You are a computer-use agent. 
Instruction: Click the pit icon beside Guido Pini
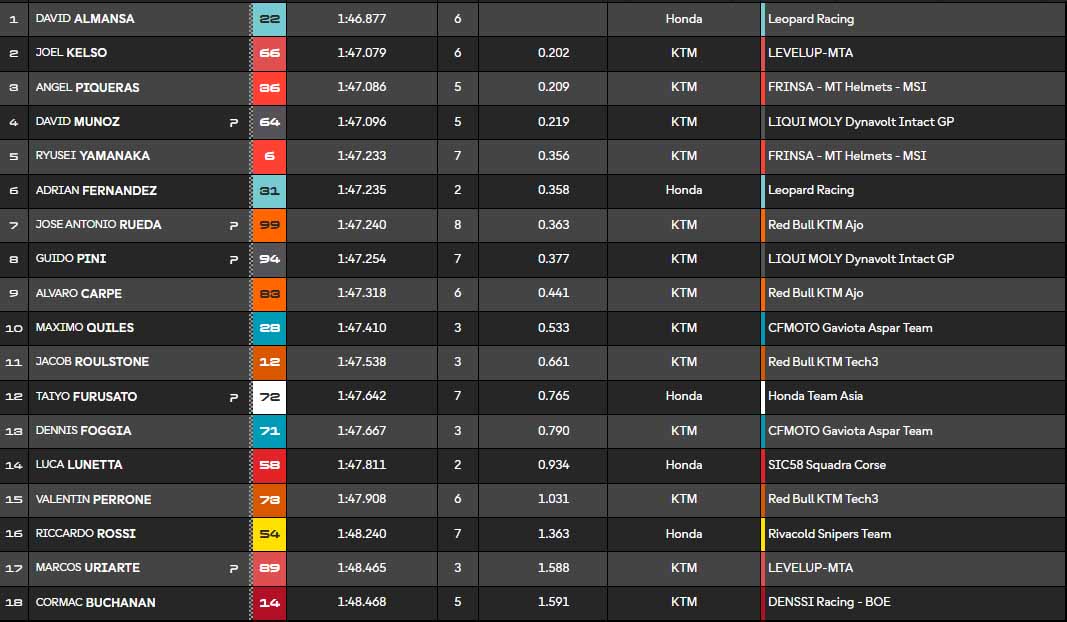234,259
